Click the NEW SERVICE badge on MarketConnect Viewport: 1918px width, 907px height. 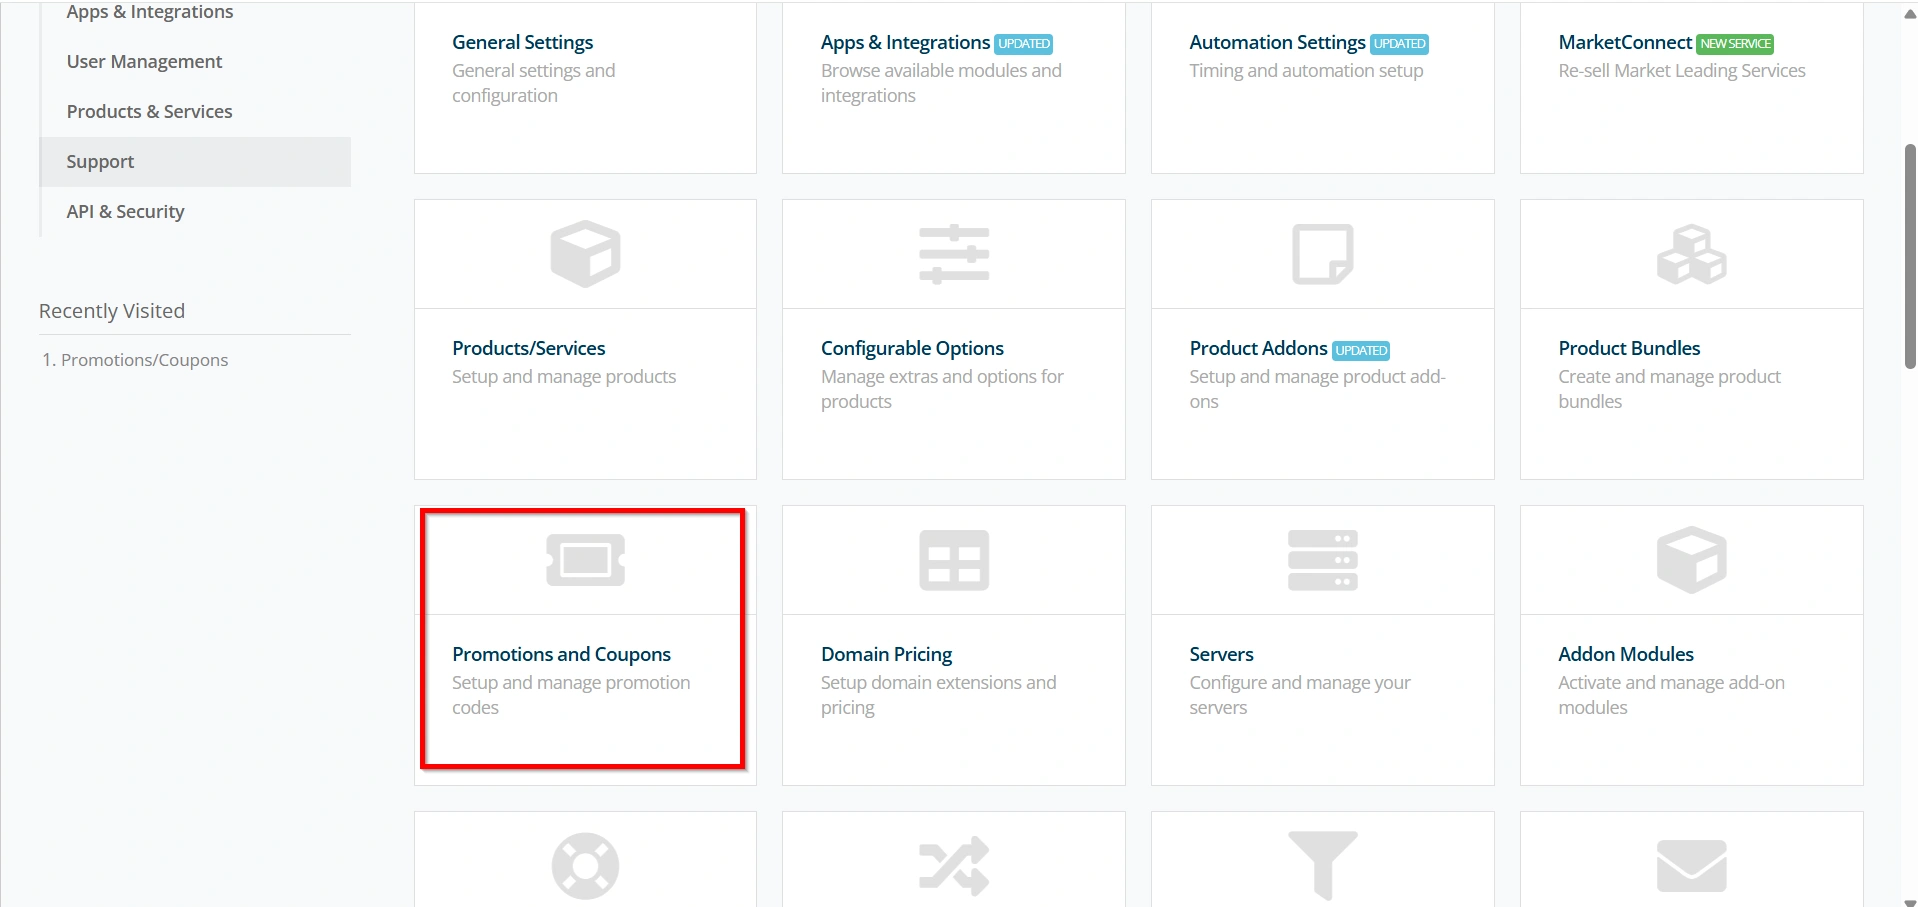1735,44
